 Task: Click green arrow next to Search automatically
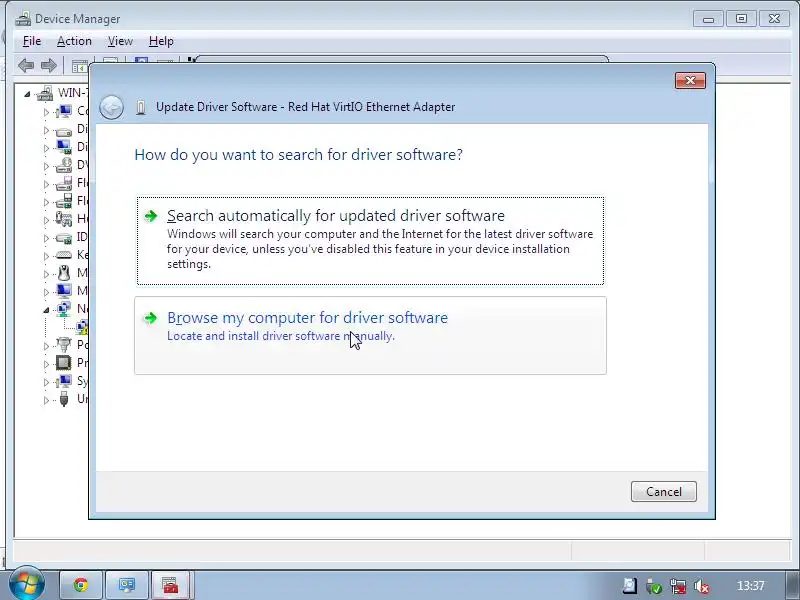pos(151,216)
